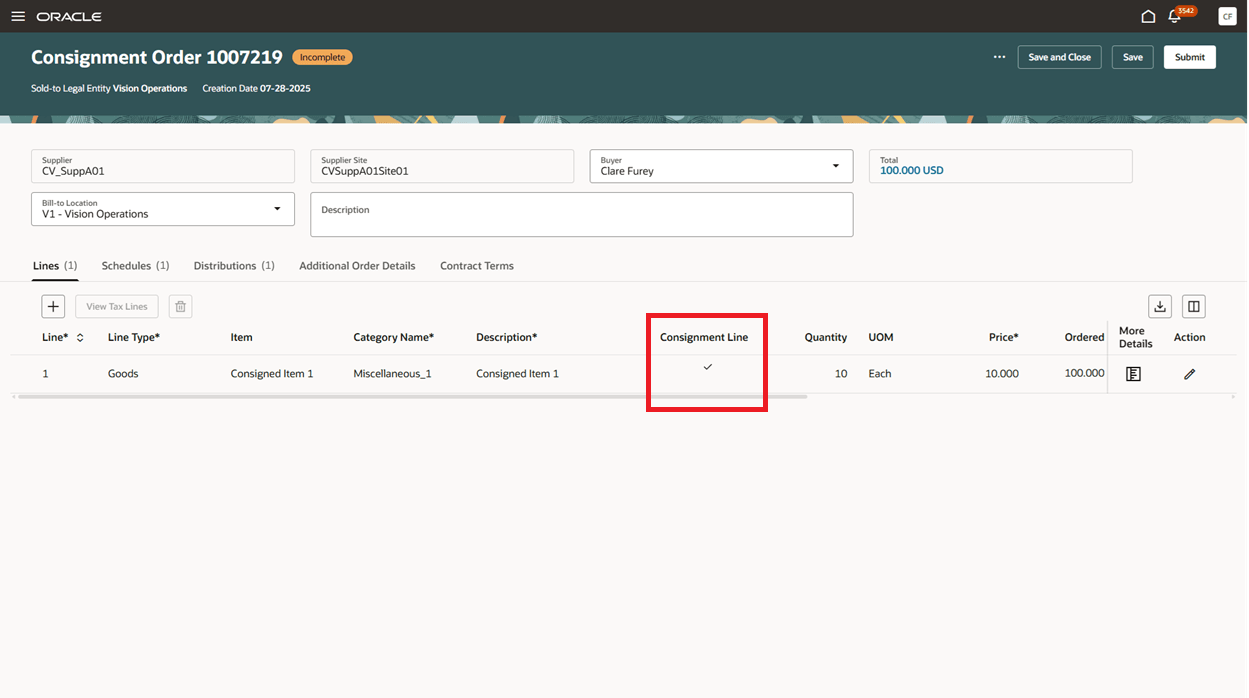
Task: Add a new line with plus icon
Action: point(54,306)
